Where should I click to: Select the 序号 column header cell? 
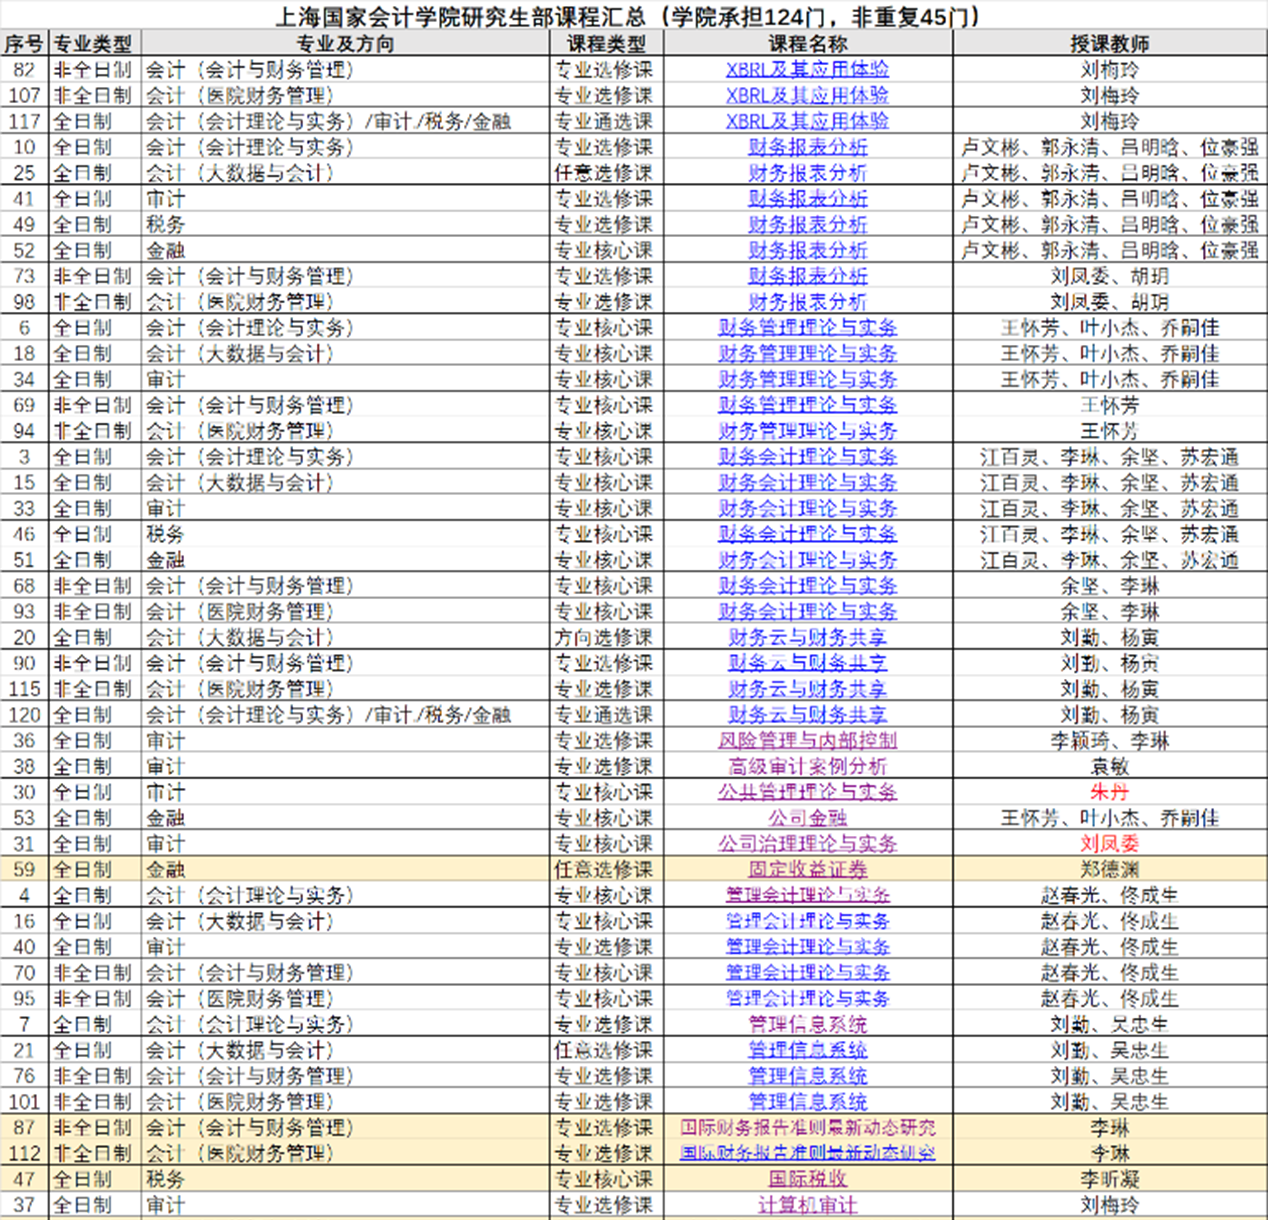pos(24,44)
